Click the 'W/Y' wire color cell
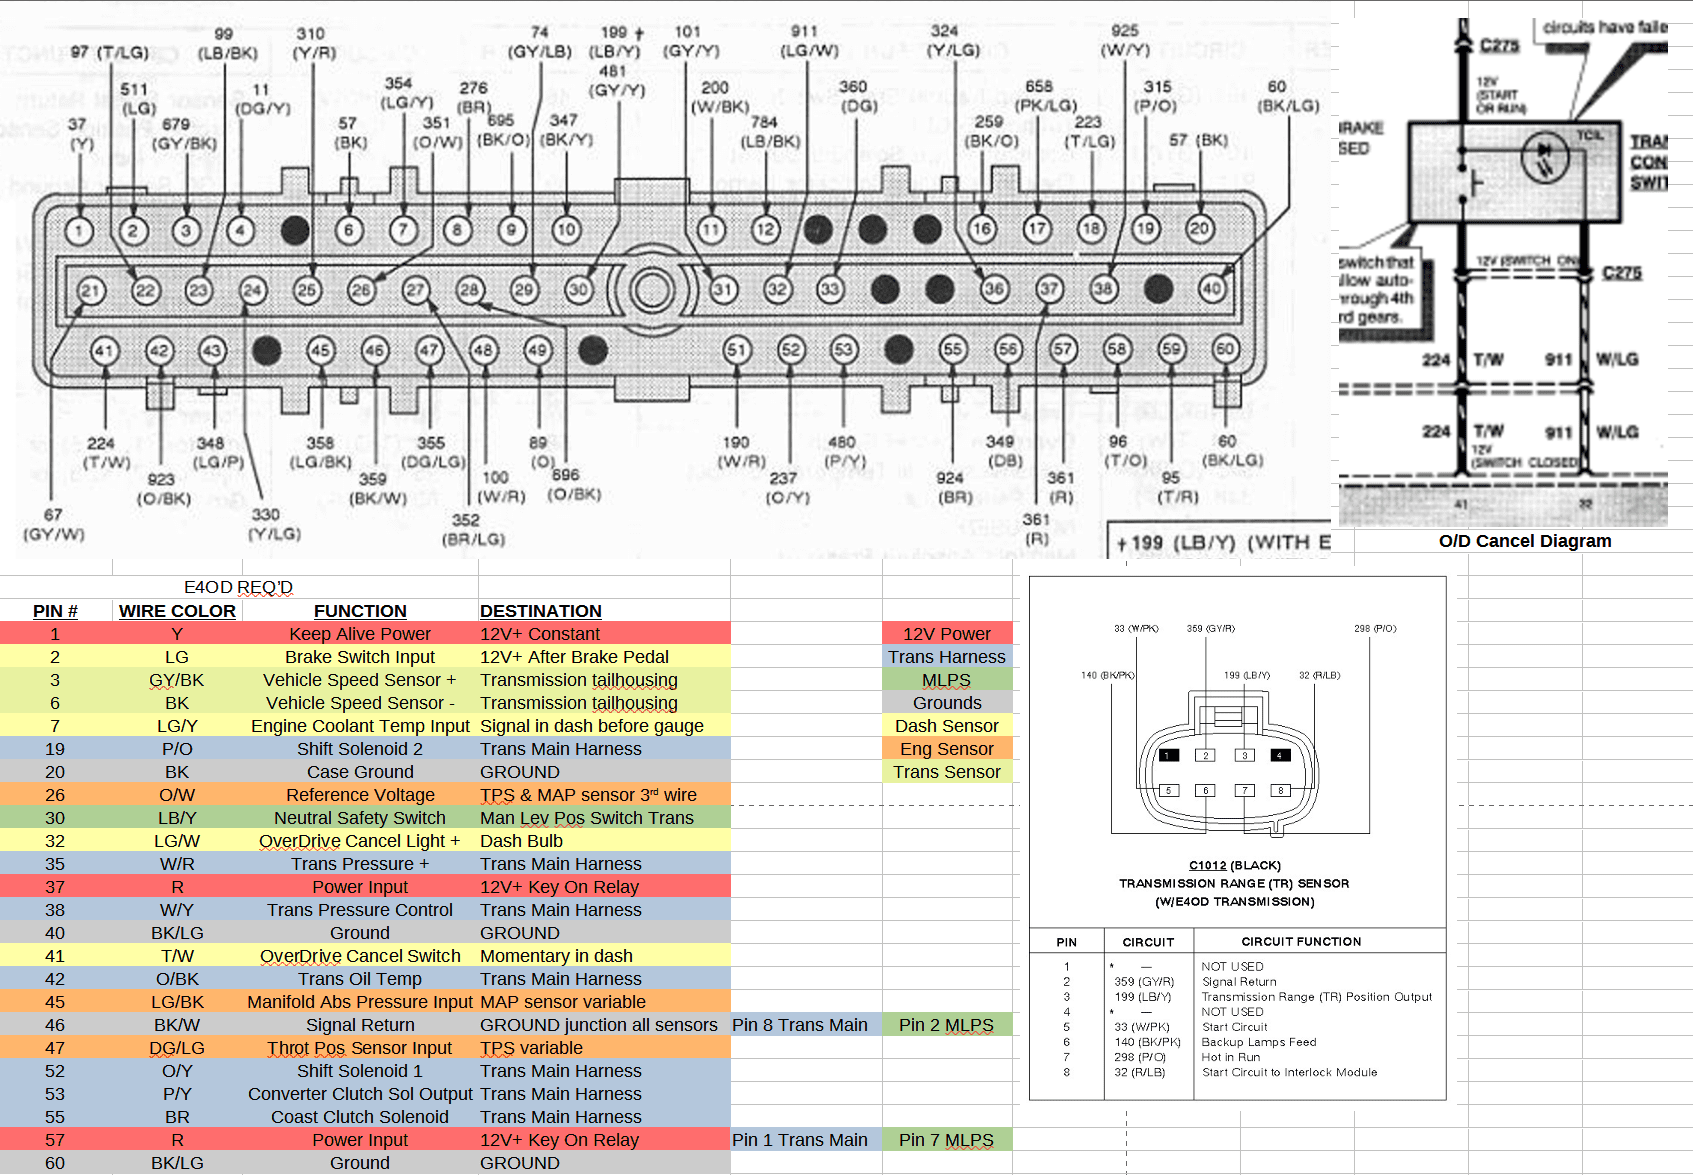This screenshot has width=1693, height=1175. 177,910
